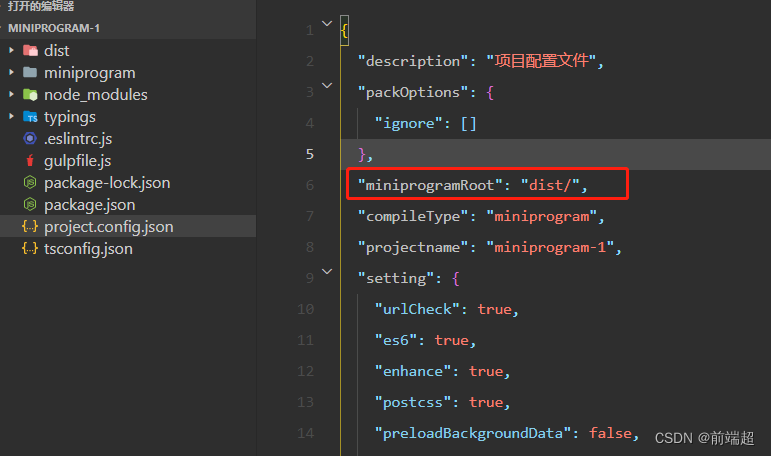Click the gulp icon beside gulpfile.js

click(x=30, y=160)
